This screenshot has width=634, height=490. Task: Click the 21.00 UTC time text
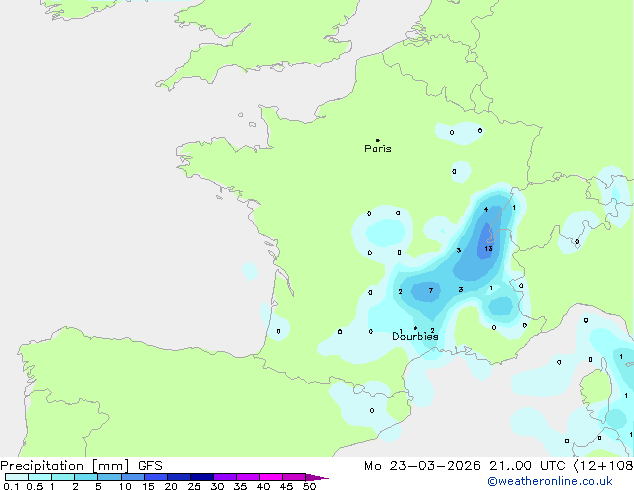click(x=527, y=466)
